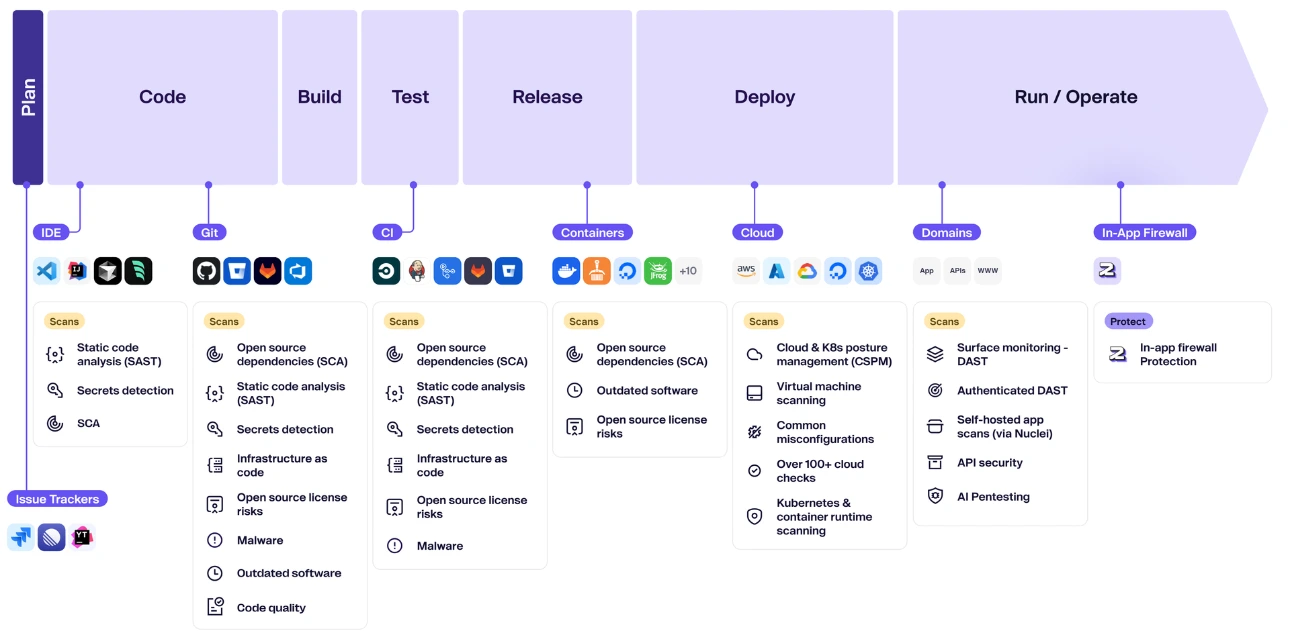Open the Run / Operate stage
The height and width of the screenshot is (631, 1290).
(1075, 97)
